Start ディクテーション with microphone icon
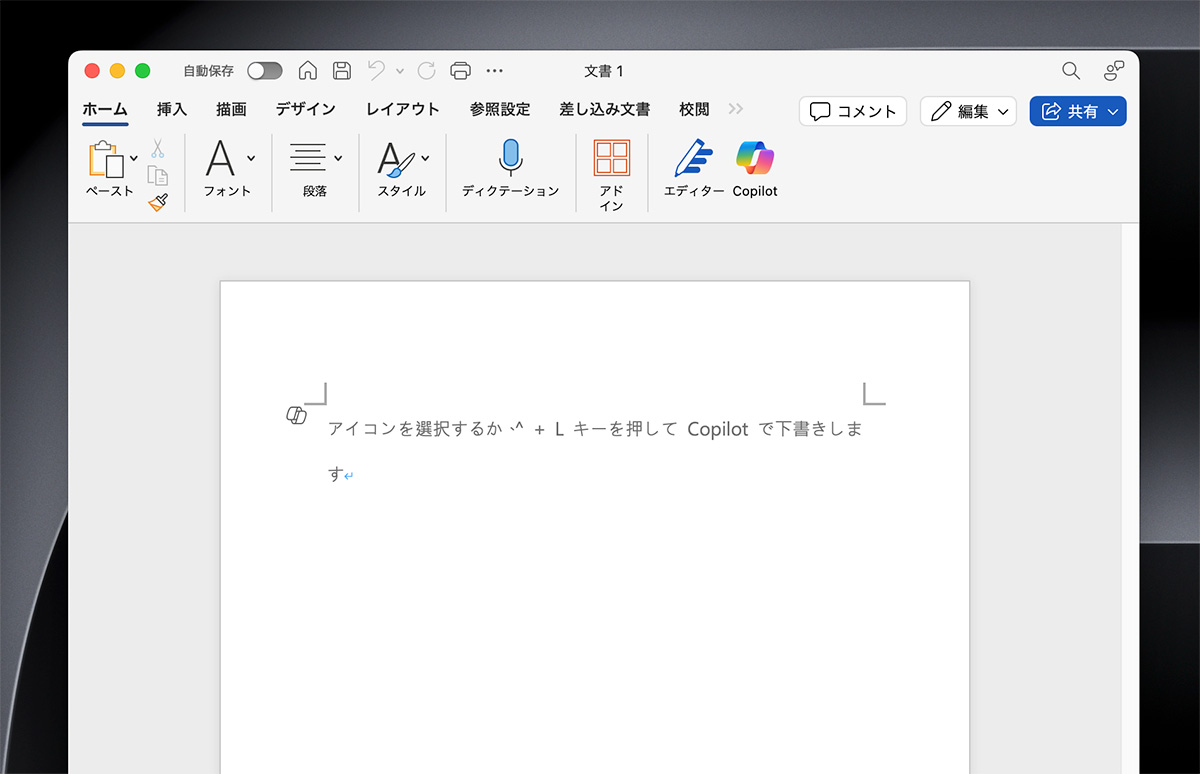This screenshot has width=1200, height=774. pyautogui.click(x=510, y=159)
